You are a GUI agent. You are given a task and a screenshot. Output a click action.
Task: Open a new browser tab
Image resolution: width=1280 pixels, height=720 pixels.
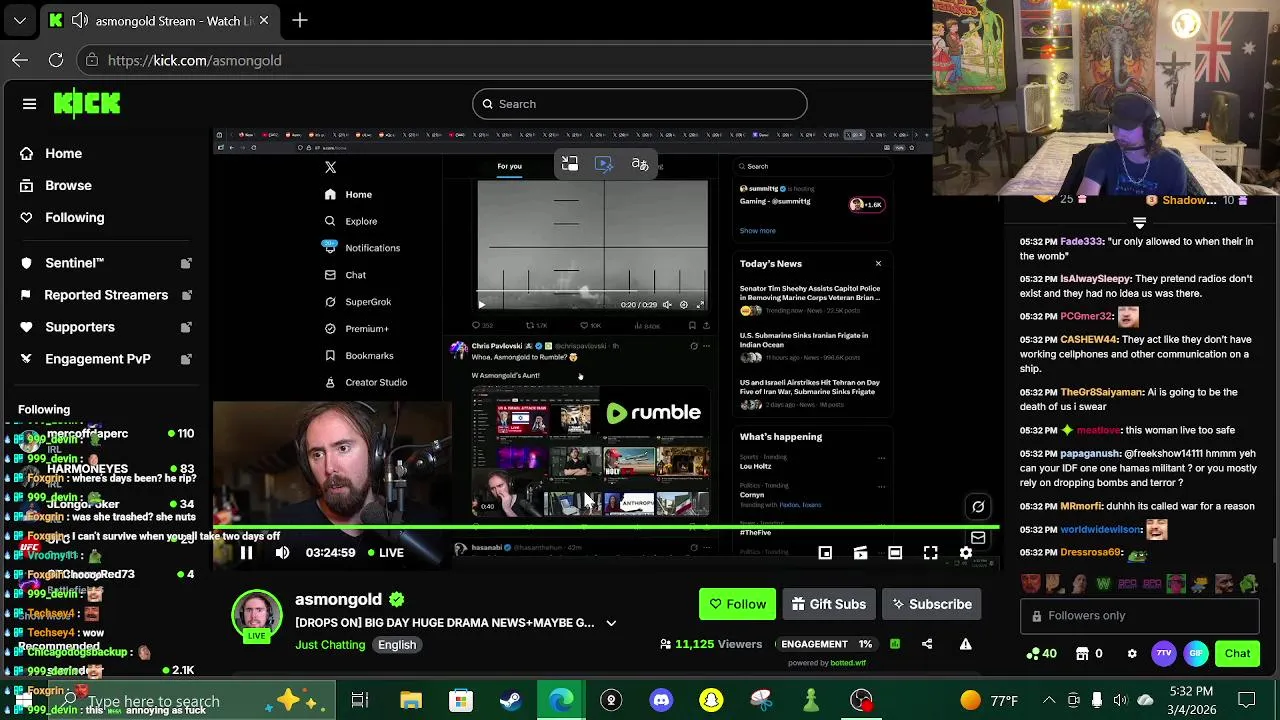[300, 20]
